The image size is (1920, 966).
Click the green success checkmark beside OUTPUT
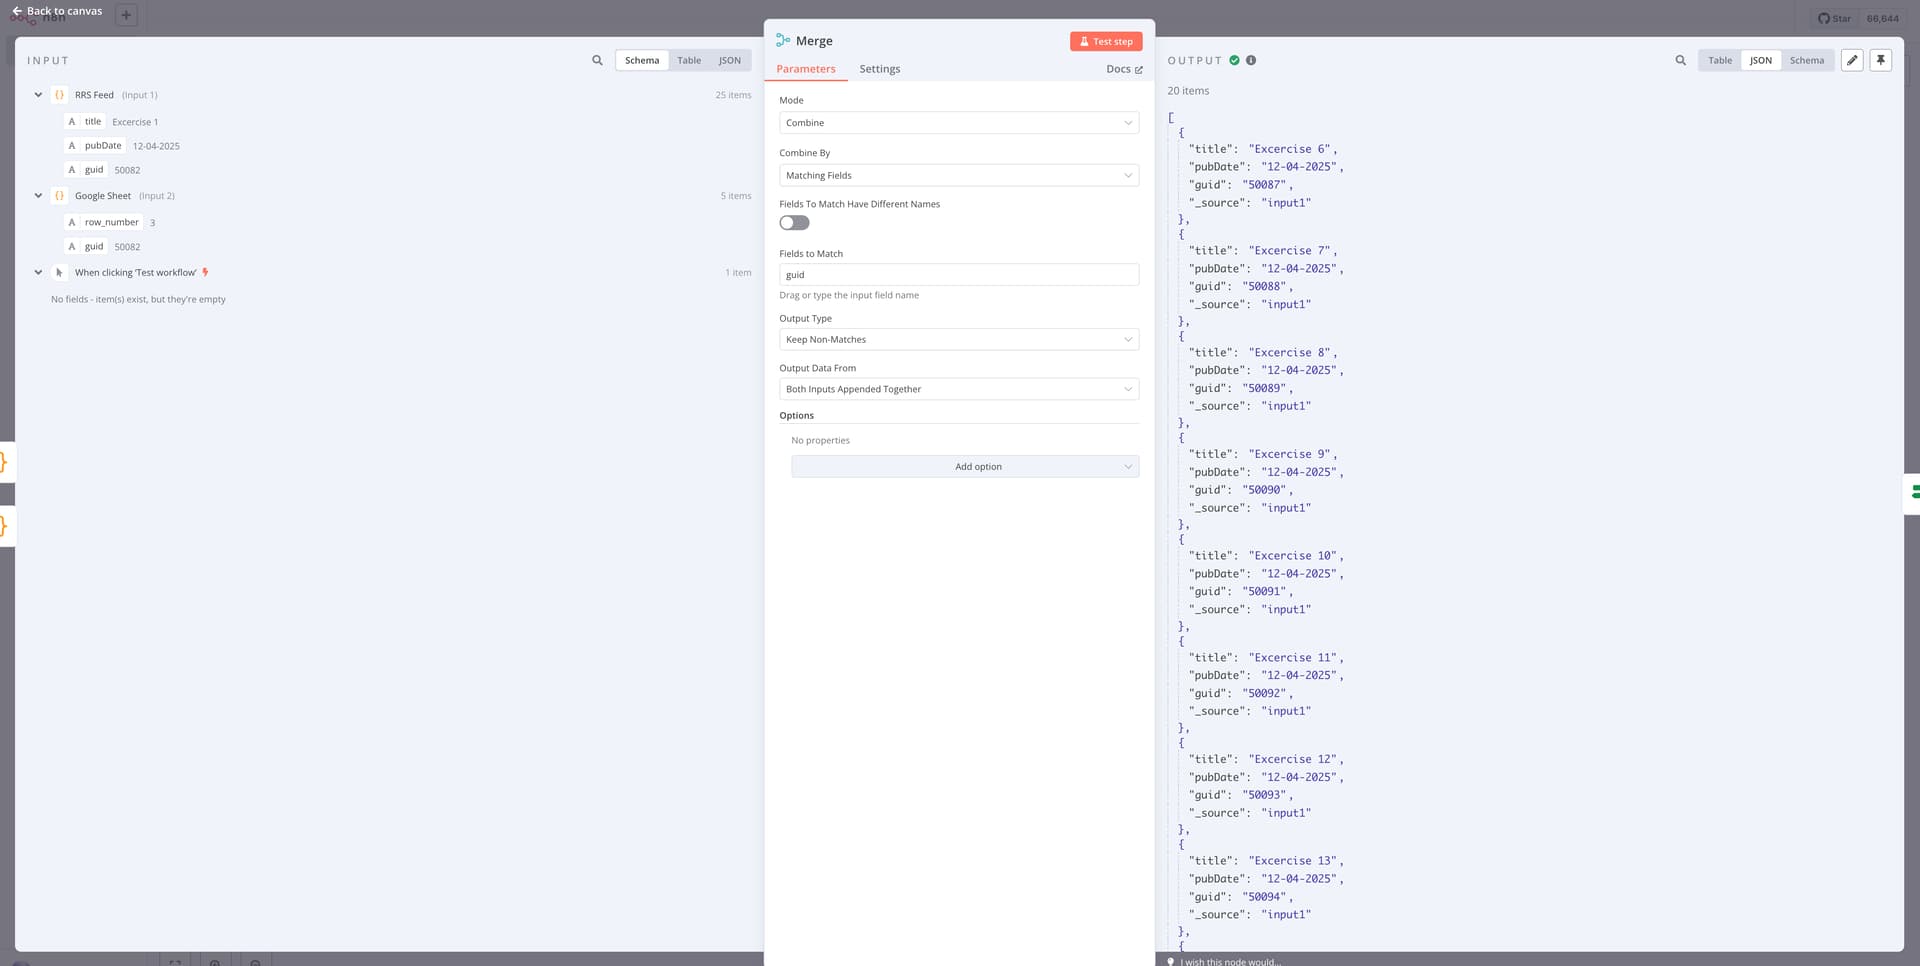(x=1234, y=60)
